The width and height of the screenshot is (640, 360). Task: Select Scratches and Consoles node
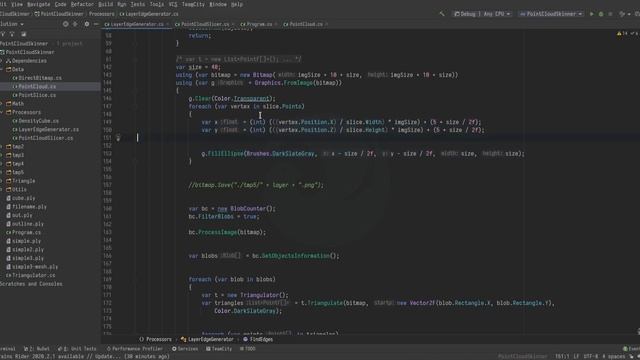(31, 284)
